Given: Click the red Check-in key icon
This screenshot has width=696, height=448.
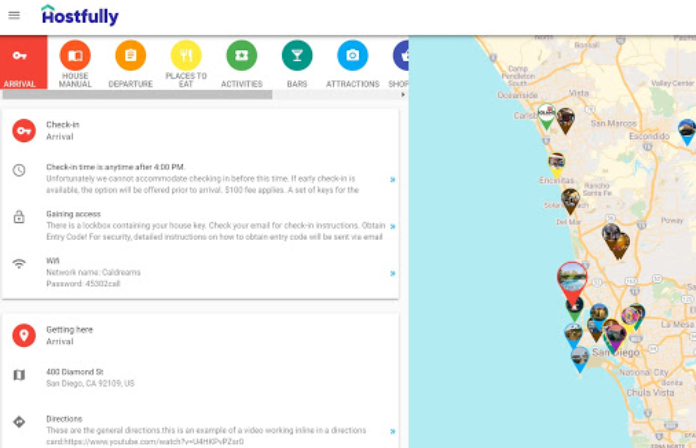Looking at the screenshot, I should pos(24,131).
